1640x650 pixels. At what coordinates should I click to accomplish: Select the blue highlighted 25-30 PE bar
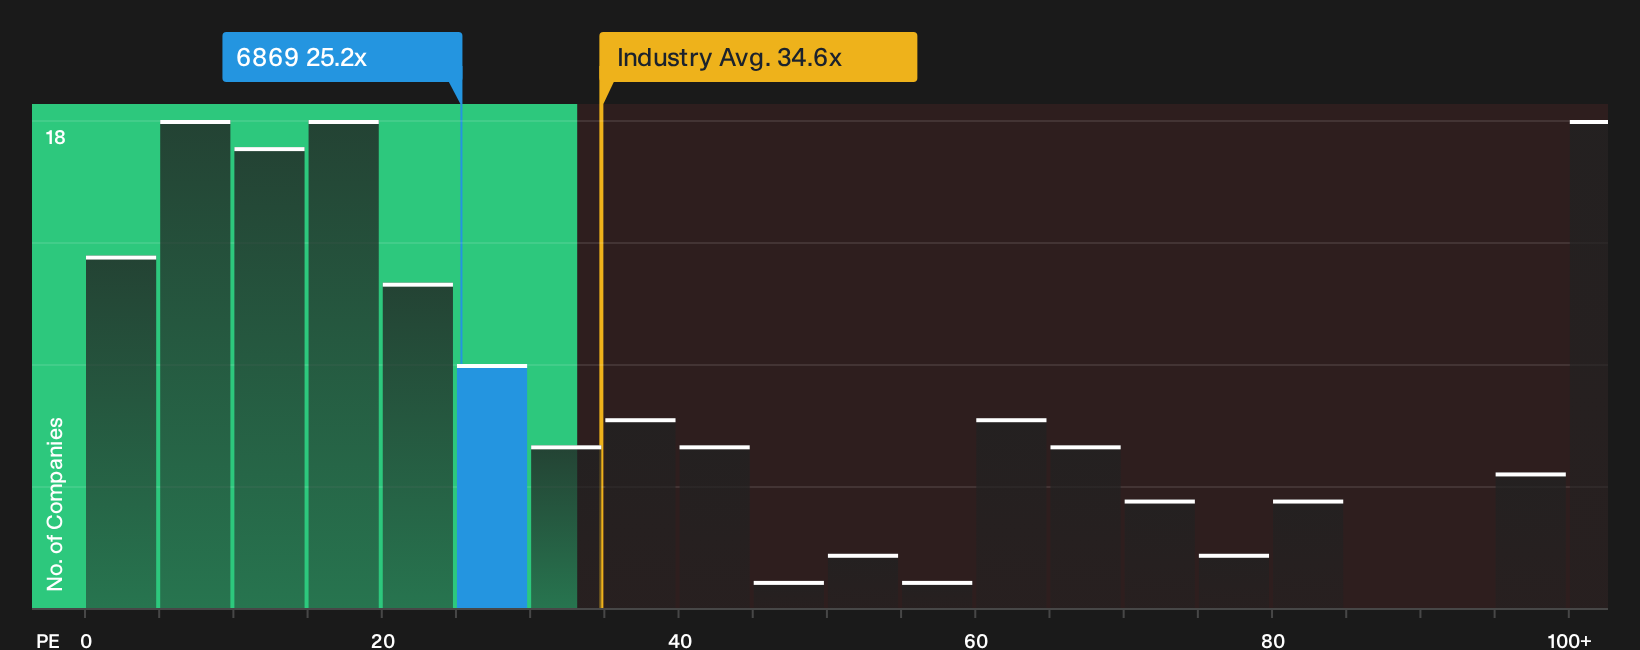[x=492, y=487]
